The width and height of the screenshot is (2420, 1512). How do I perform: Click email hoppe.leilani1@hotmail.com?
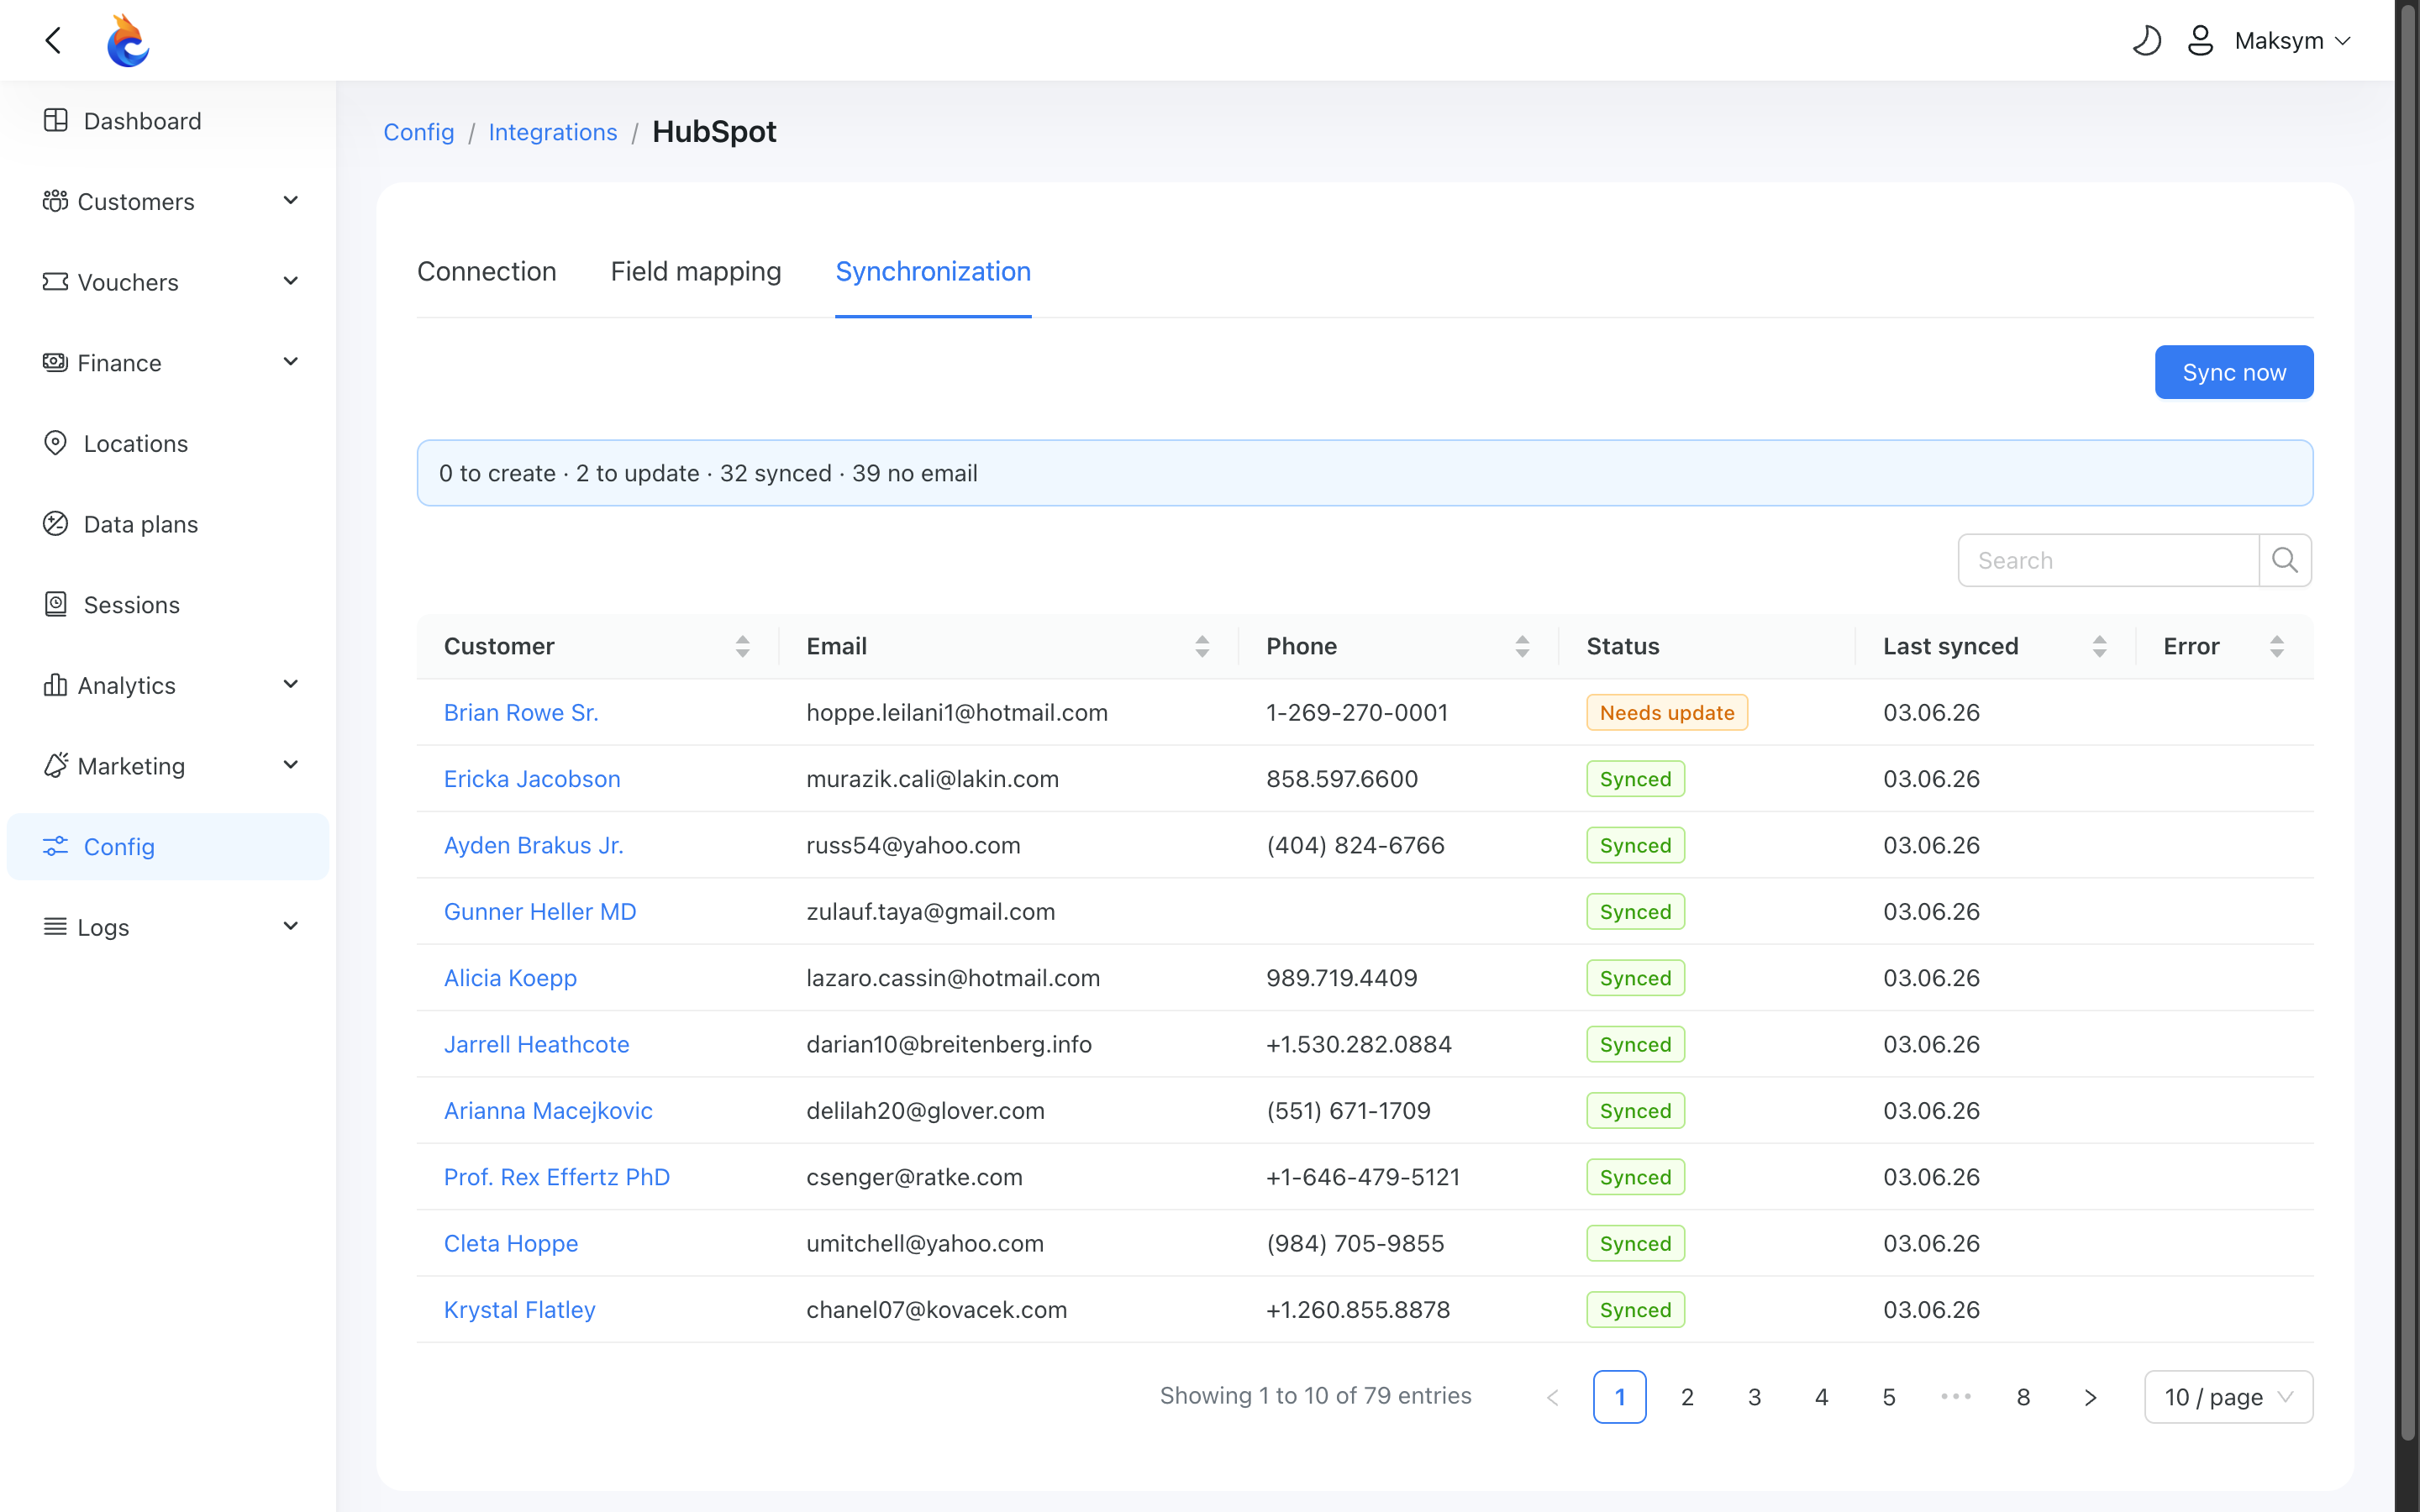tap(957, 712)
